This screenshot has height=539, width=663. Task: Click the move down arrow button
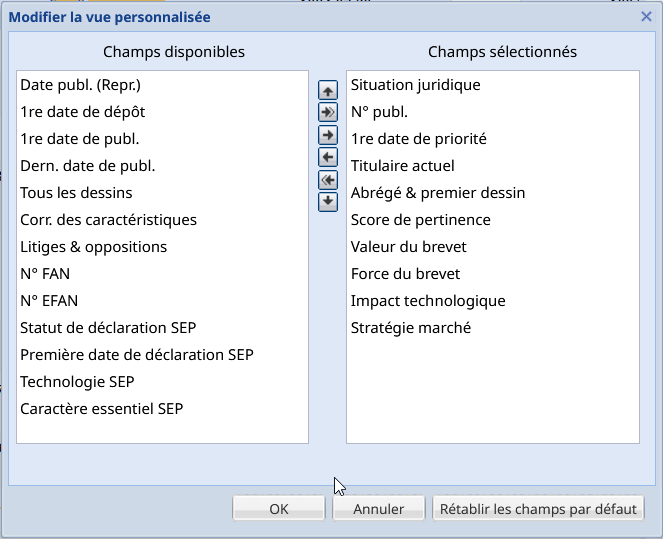(x=327, y=202)
